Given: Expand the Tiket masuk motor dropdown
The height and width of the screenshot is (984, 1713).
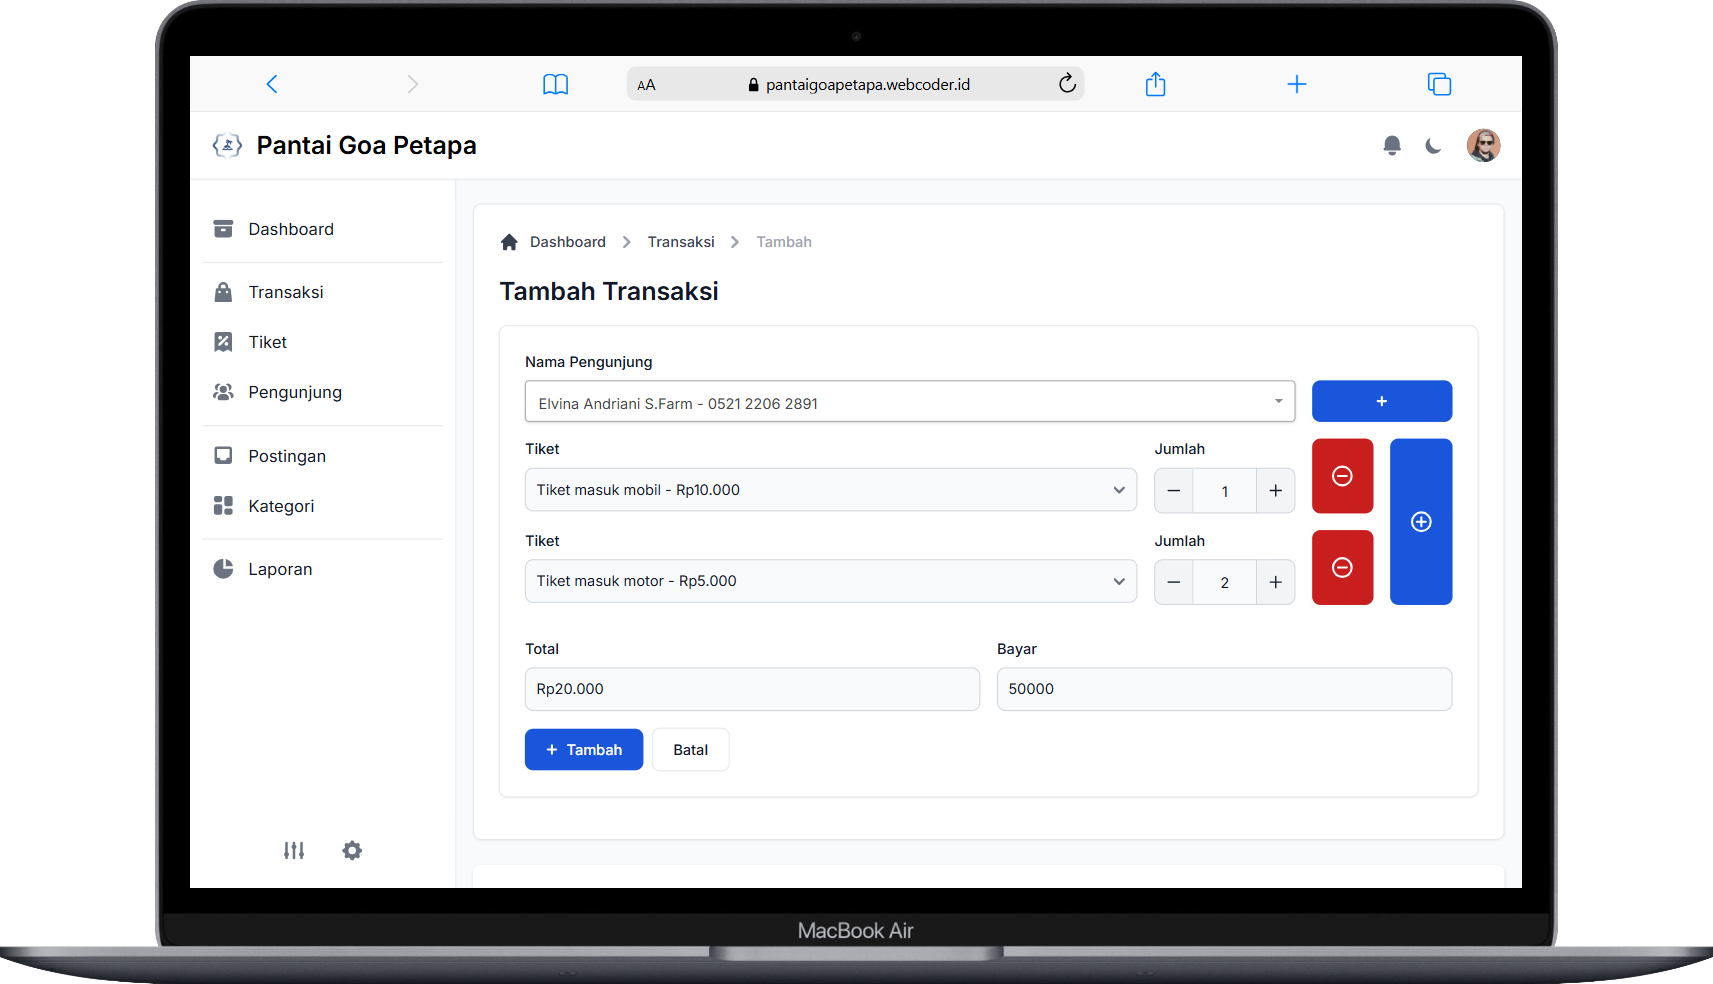Looking at the screenshot, I should point(831,581).
